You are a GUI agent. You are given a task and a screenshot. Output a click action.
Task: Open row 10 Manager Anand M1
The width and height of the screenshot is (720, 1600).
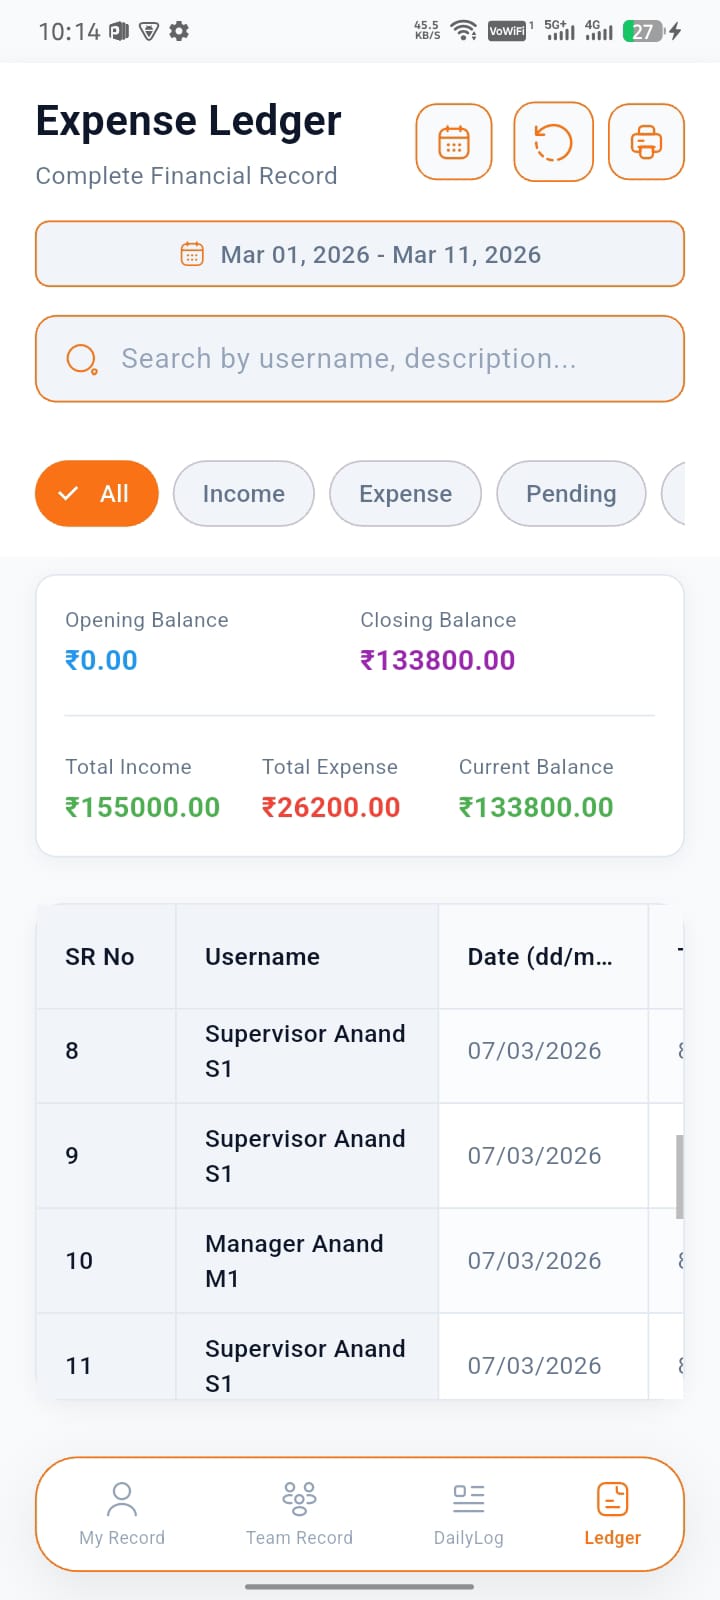[x=294, y=1261]
